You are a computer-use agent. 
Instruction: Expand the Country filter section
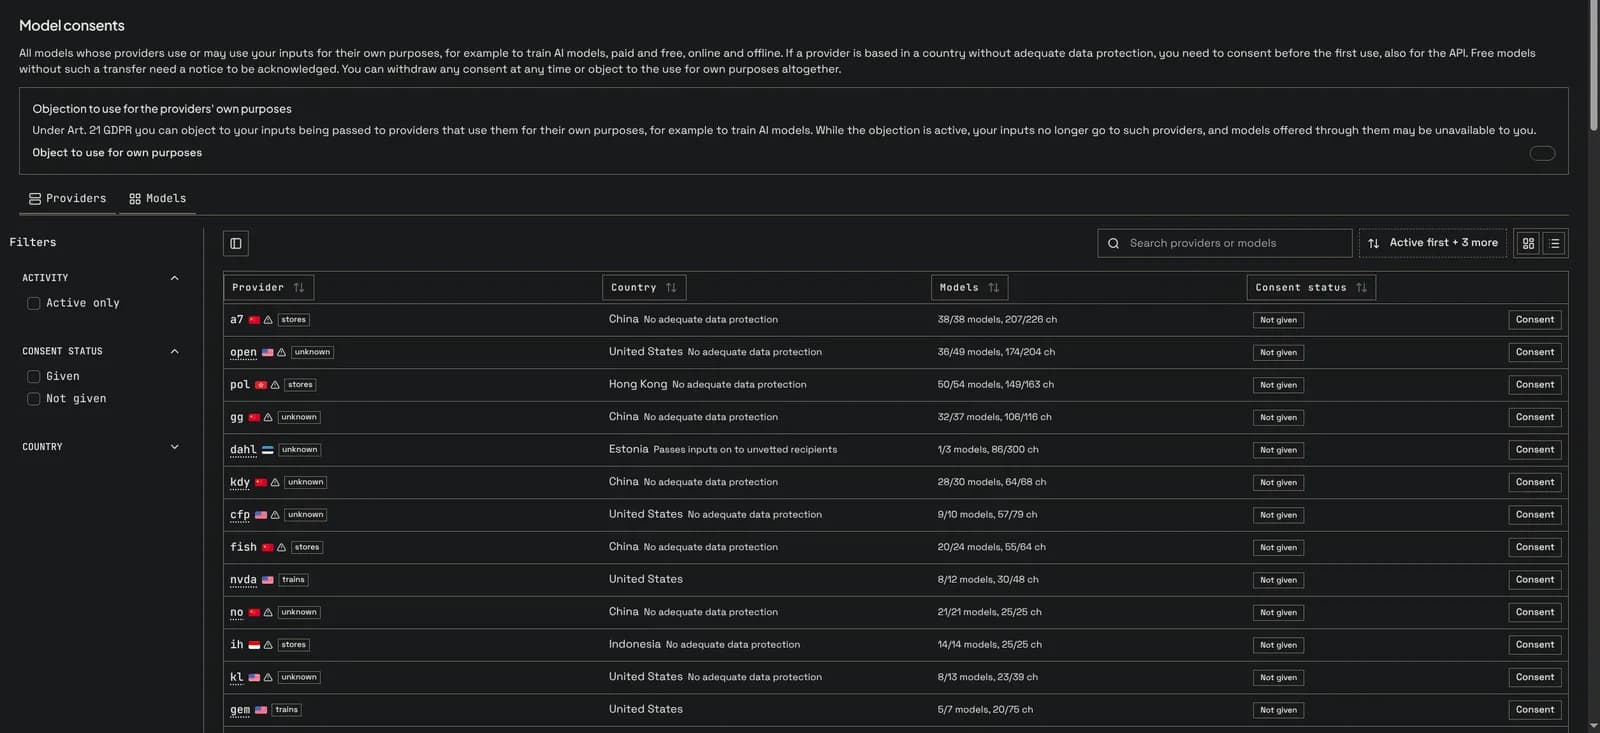[x=174, y=447]
